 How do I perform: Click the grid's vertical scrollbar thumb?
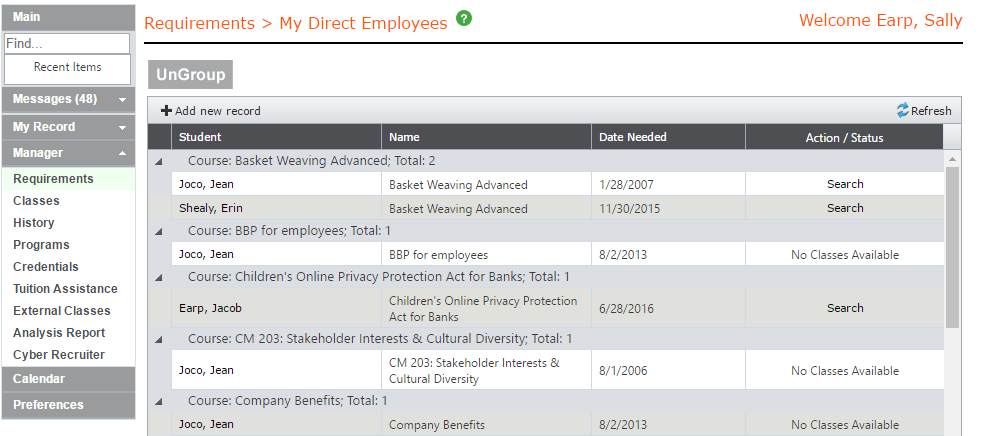tap(952, 245)
